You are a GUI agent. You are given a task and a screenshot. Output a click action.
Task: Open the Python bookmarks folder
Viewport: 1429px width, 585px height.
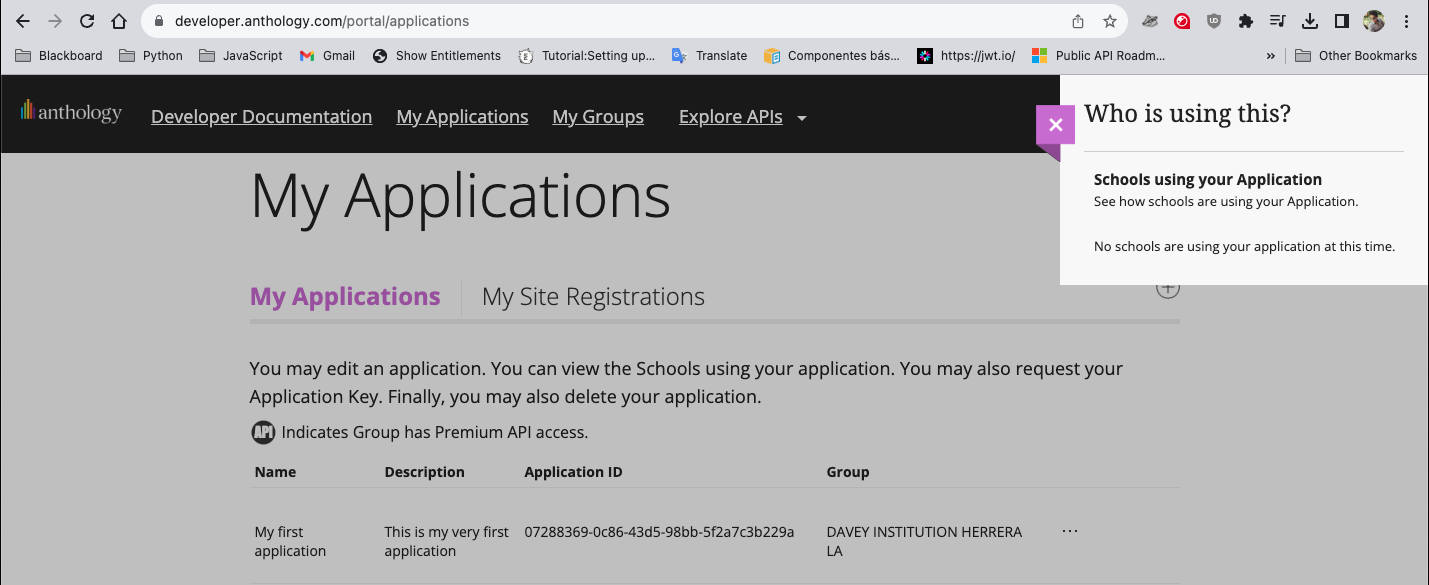click(x=151, y=56)
